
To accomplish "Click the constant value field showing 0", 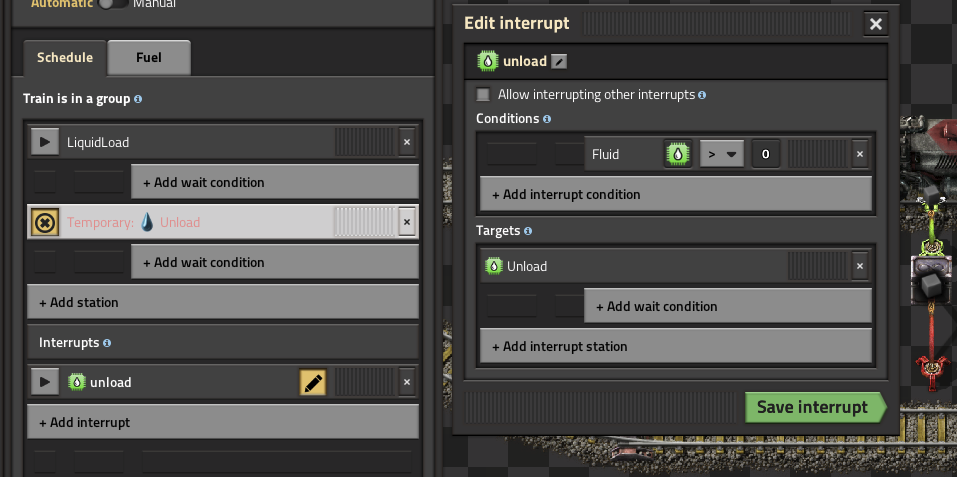I will click(765, 154).
